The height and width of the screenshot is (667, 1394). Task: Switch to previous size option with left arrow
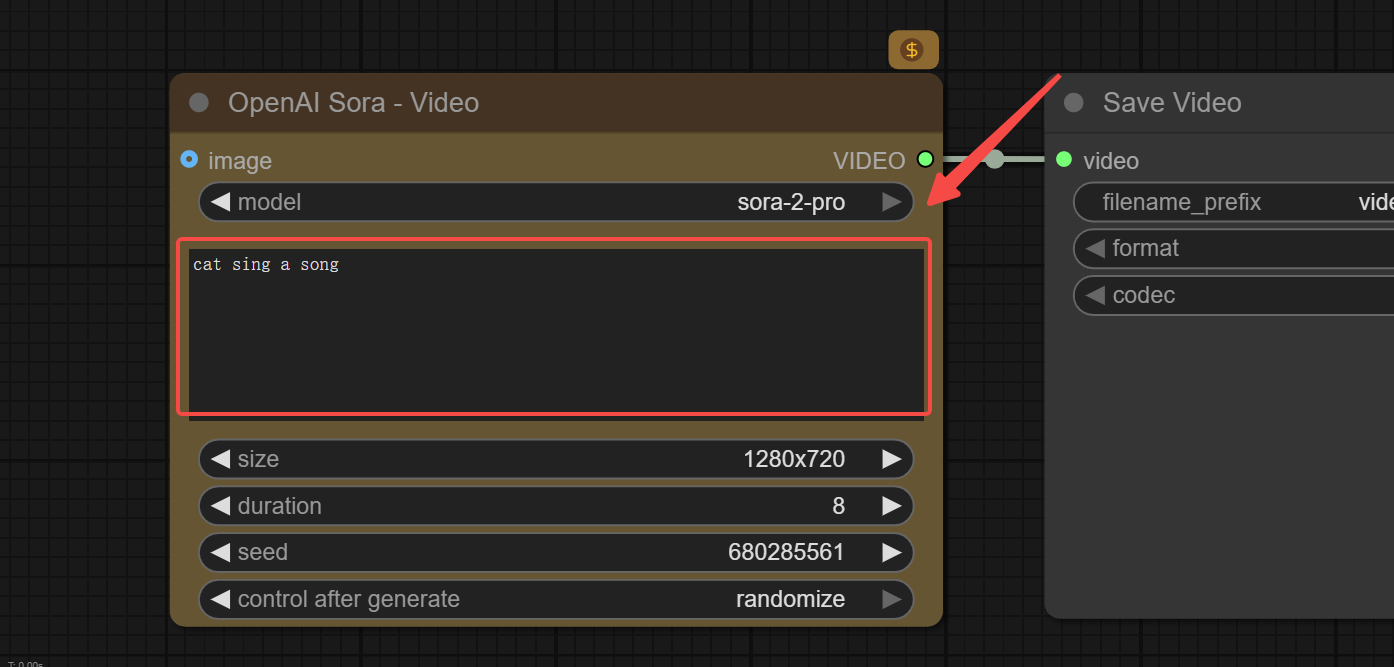(220, 459)
